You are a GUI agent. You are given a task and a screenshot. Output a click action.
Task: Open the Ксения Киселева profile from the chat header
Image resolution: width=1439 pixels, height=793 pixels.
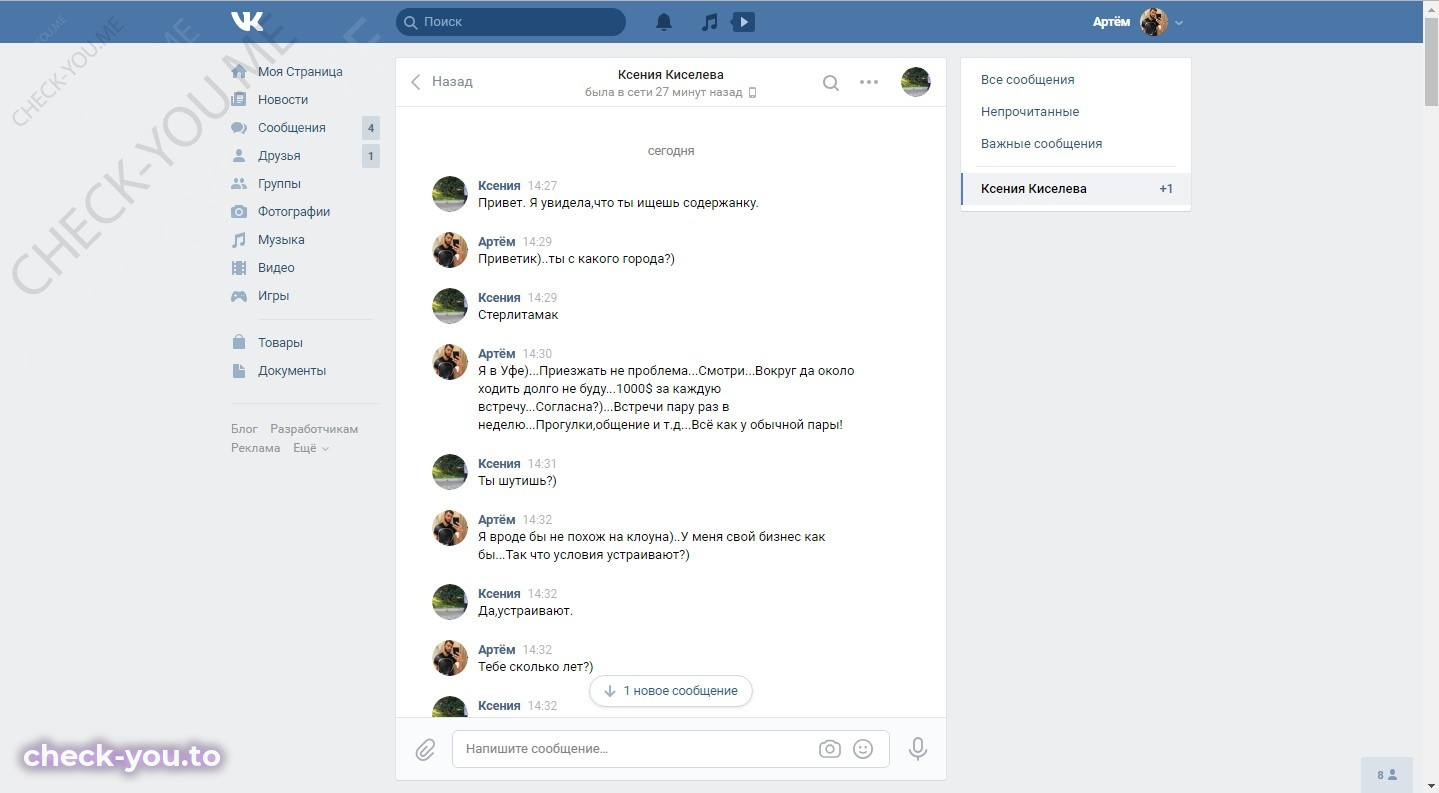pos(671,75)
